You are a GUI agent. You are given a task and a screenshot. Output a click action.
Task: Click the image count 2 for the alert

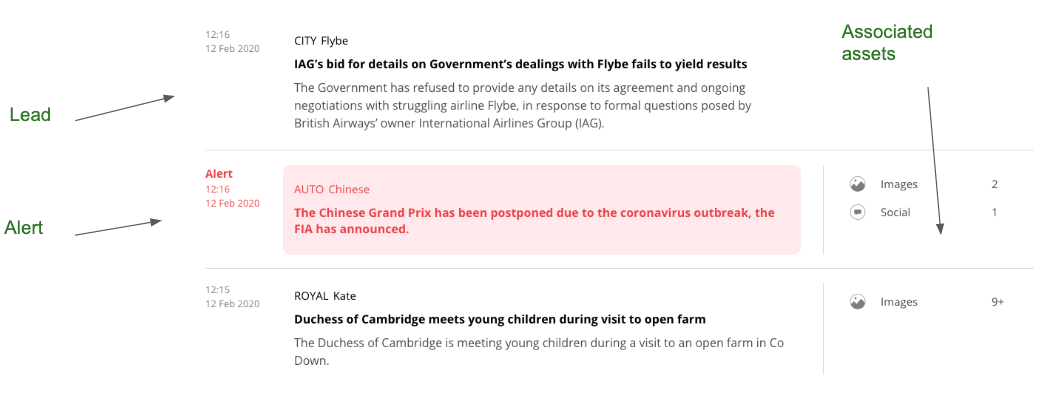(x=994, y=184)
